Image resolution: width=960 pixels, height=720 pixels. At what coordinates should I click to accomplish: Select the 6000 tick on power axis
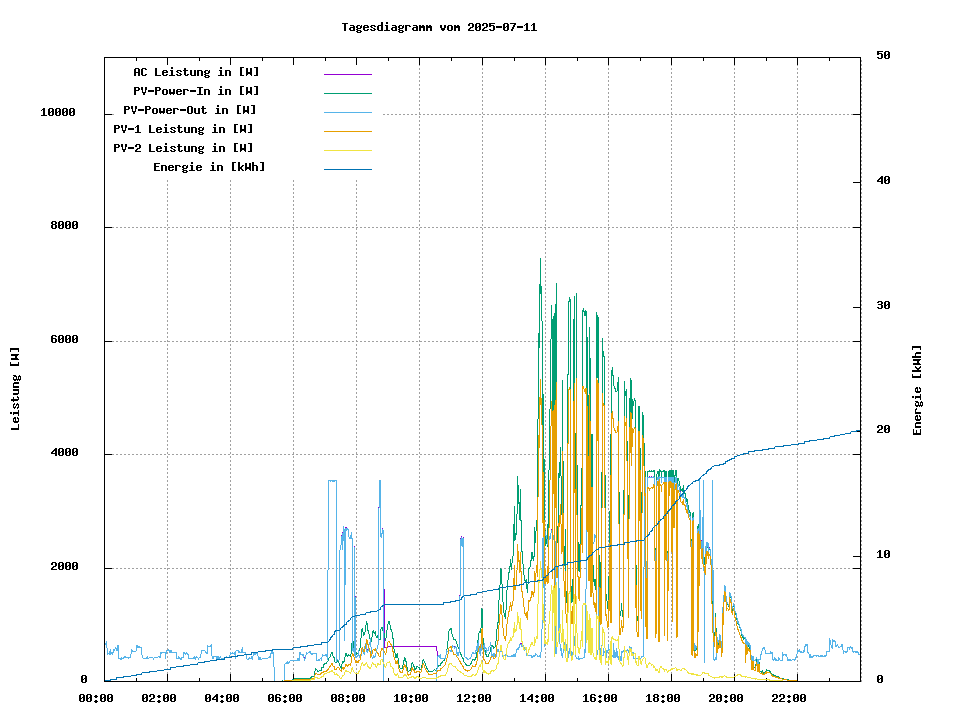point(65,340)
